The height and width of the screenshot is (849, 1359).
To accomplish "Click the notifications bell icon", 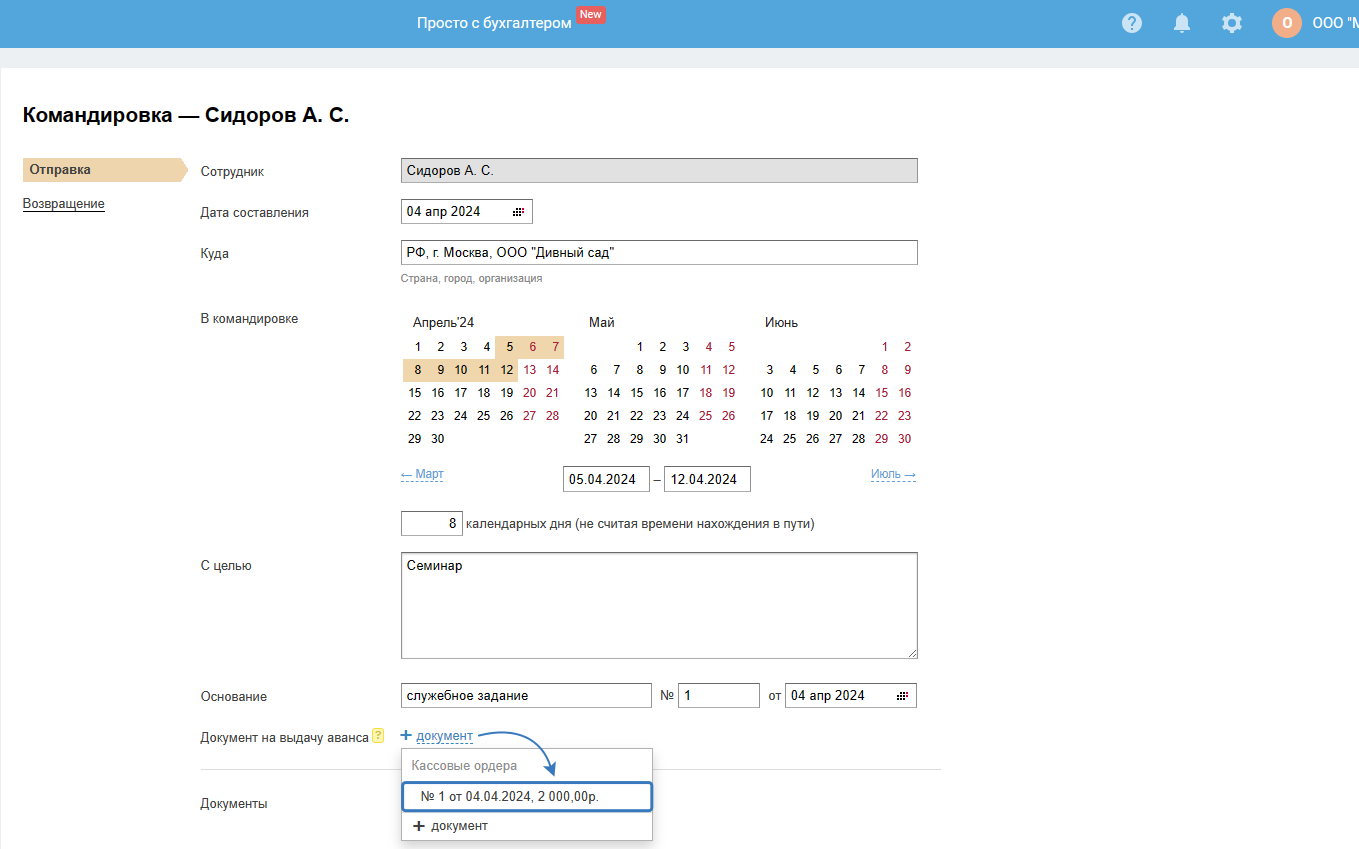I will (1182, 23).
